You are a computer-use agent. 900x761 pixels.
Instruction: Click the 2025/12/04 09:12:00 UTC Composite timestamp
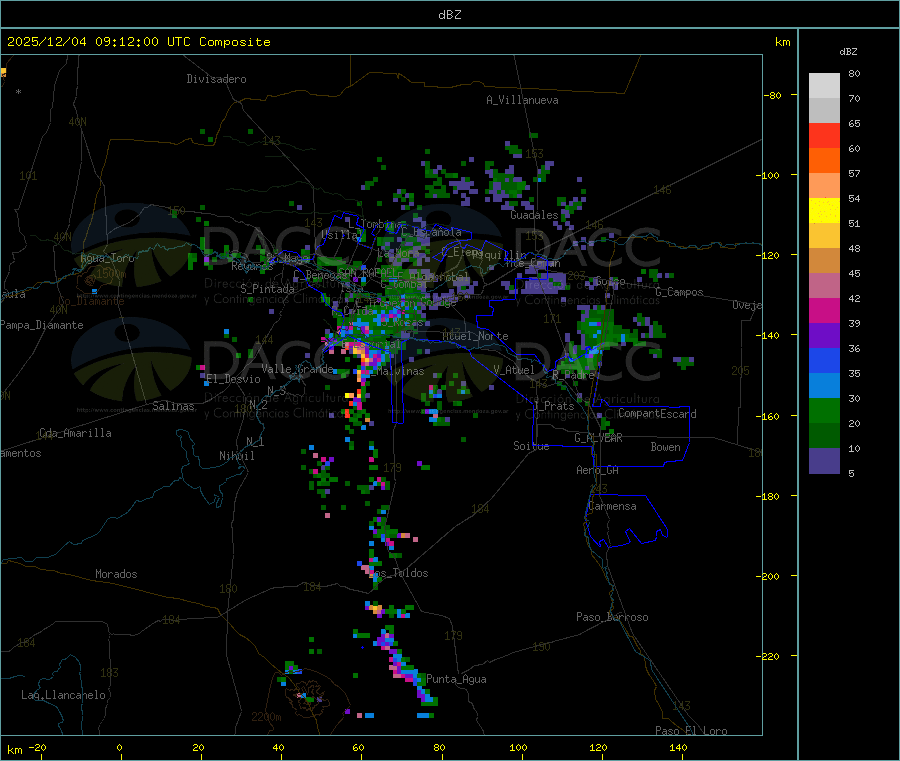click(138, 42)
